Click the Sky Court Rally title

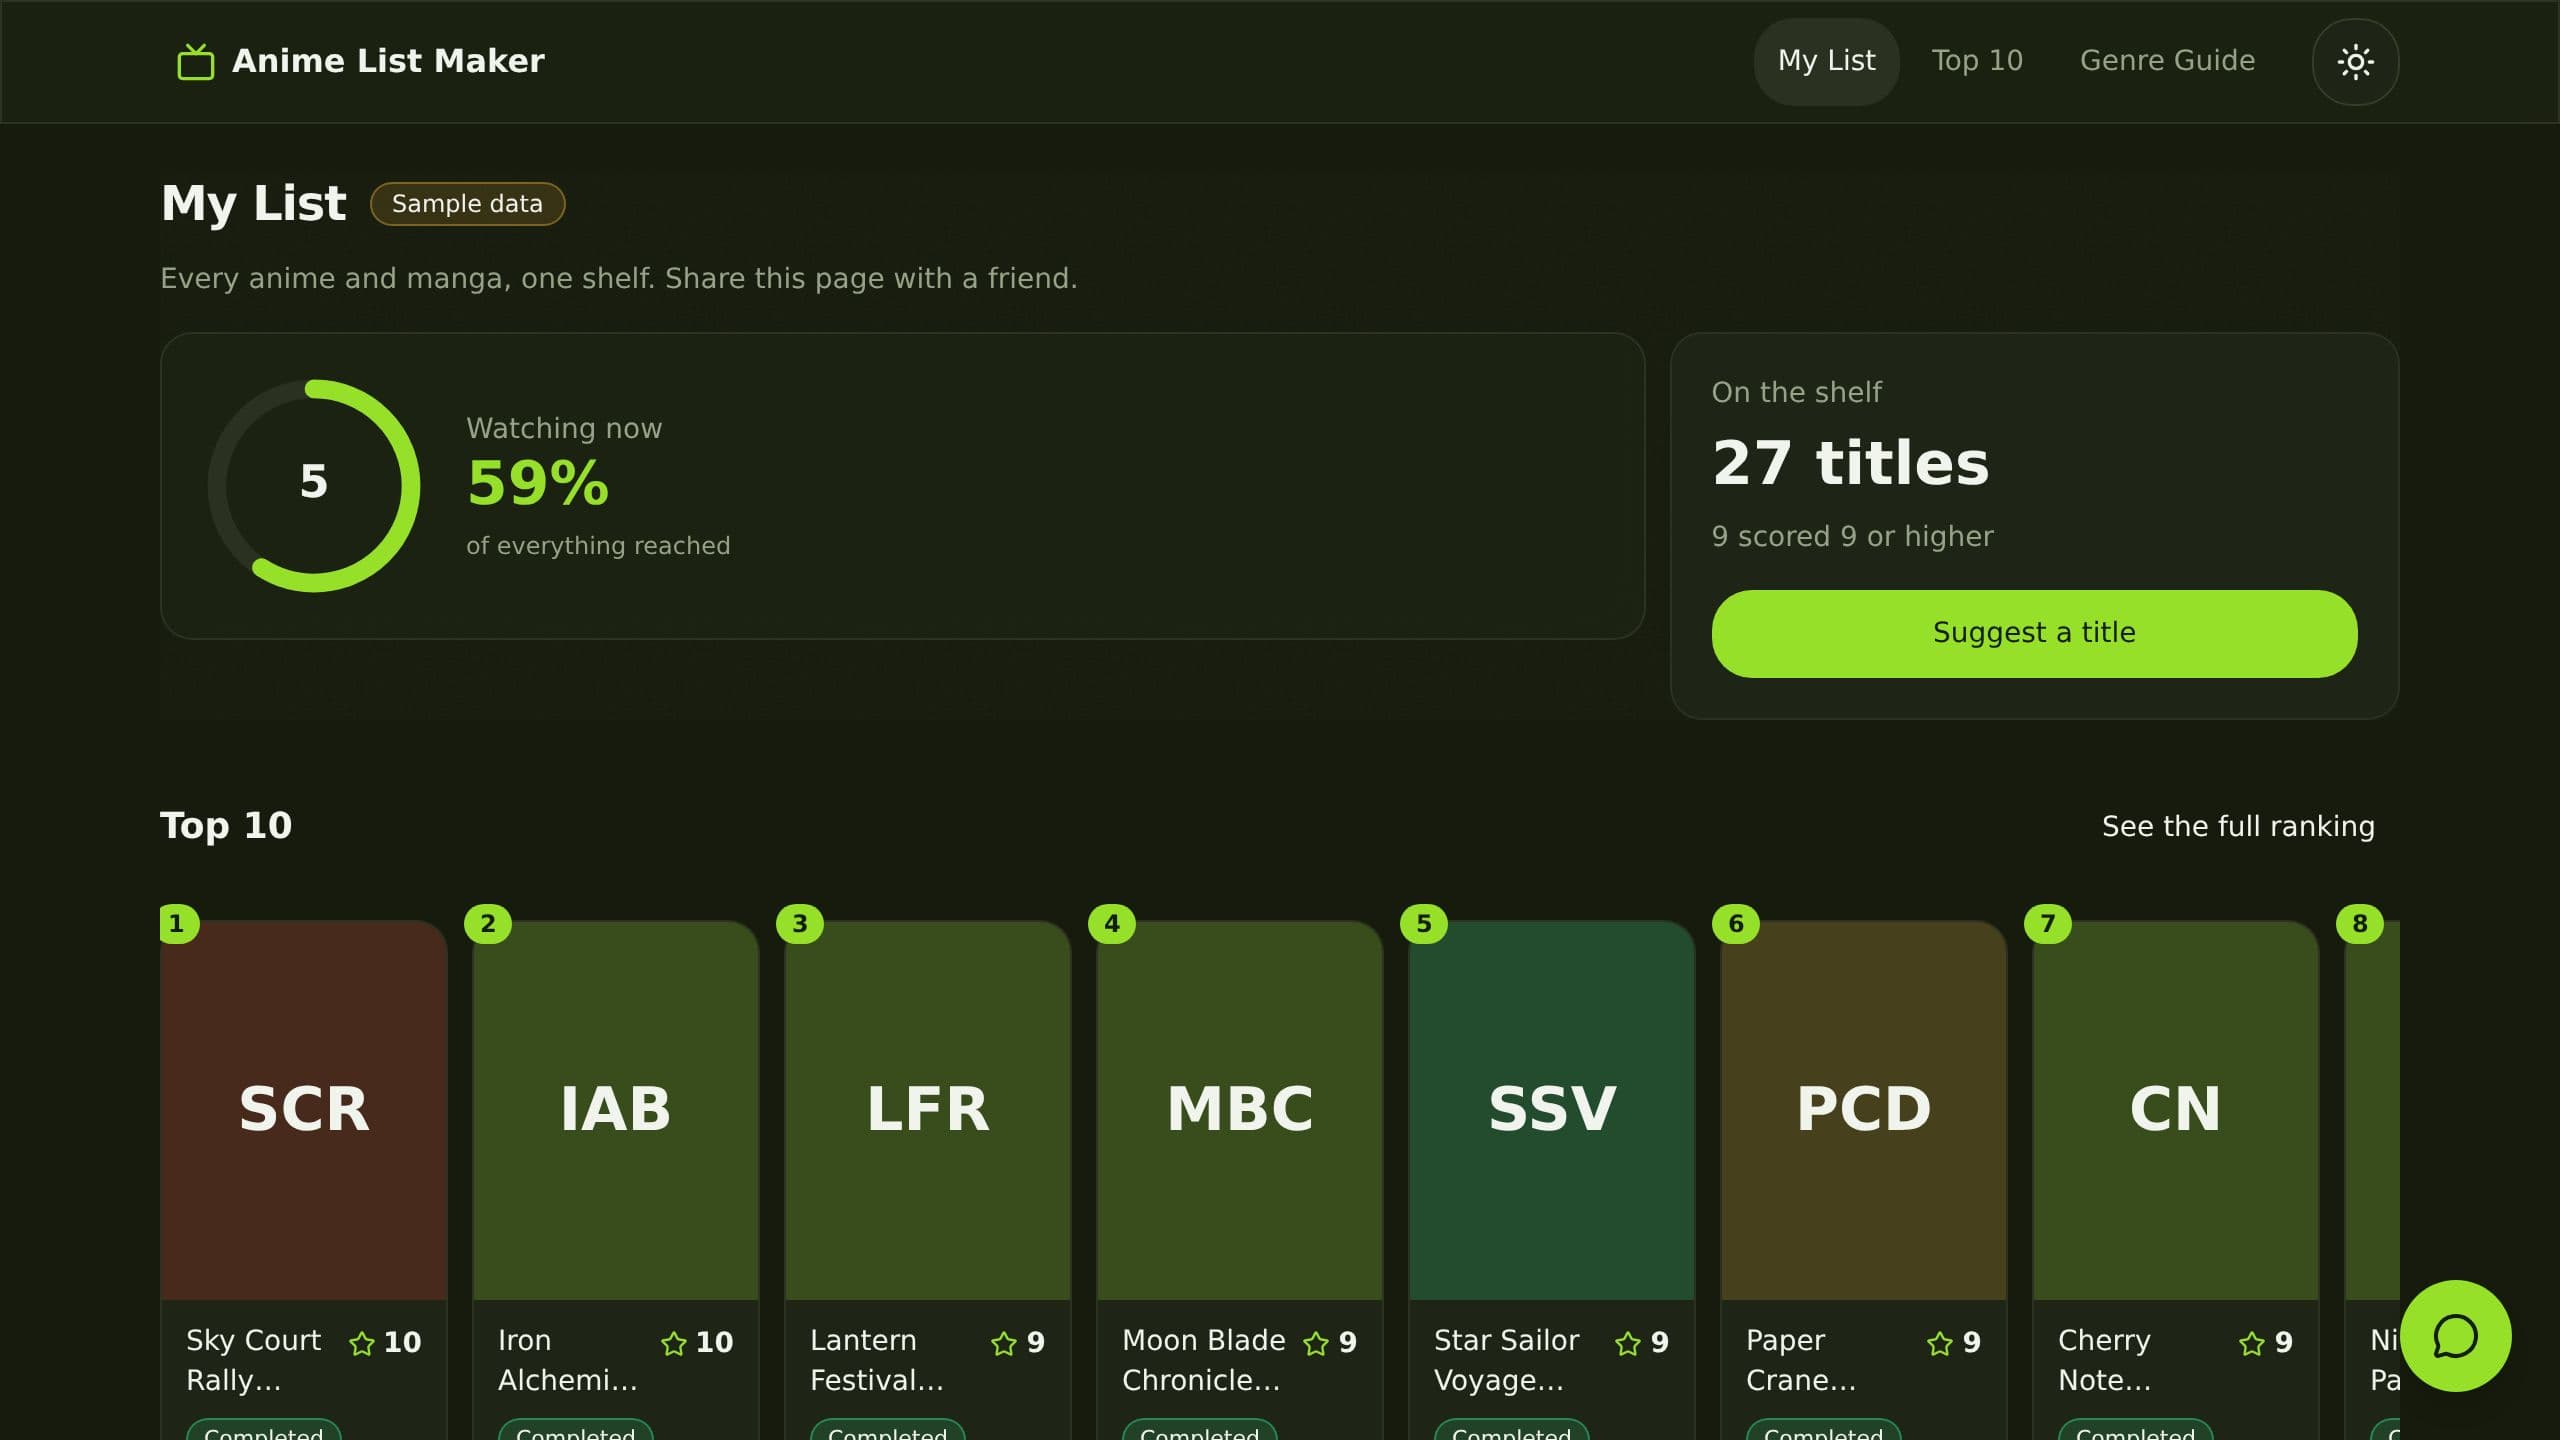(x=254, y=1360)
